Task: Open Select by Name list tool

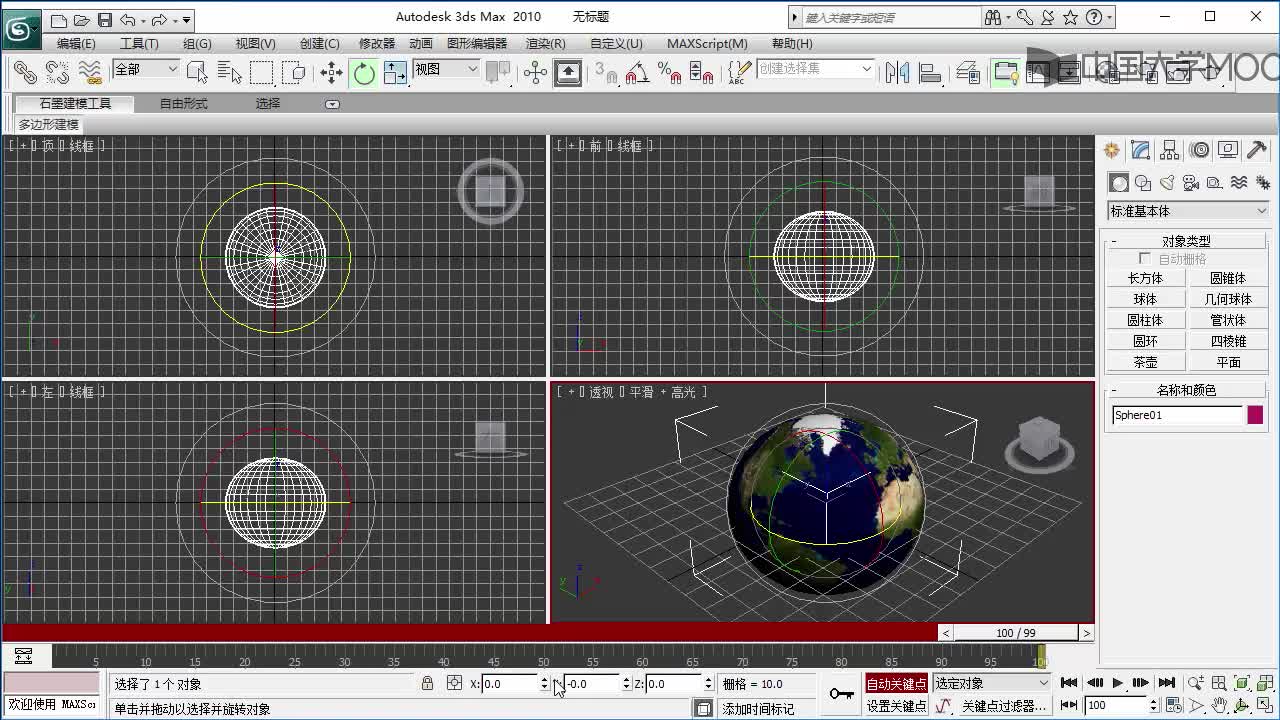Action: point(229,72)
